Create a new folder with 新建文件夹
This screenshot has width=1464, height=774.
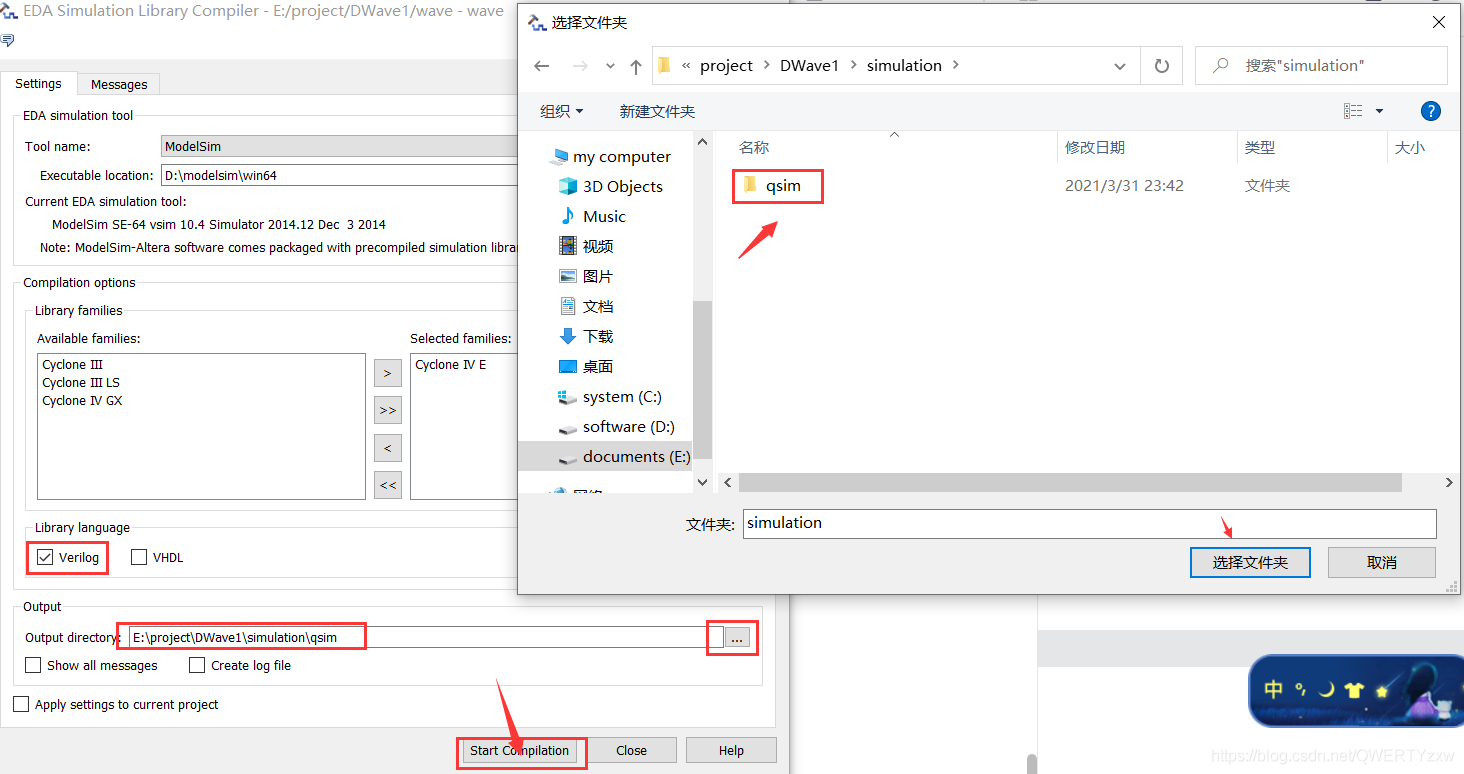pos(657,112)
